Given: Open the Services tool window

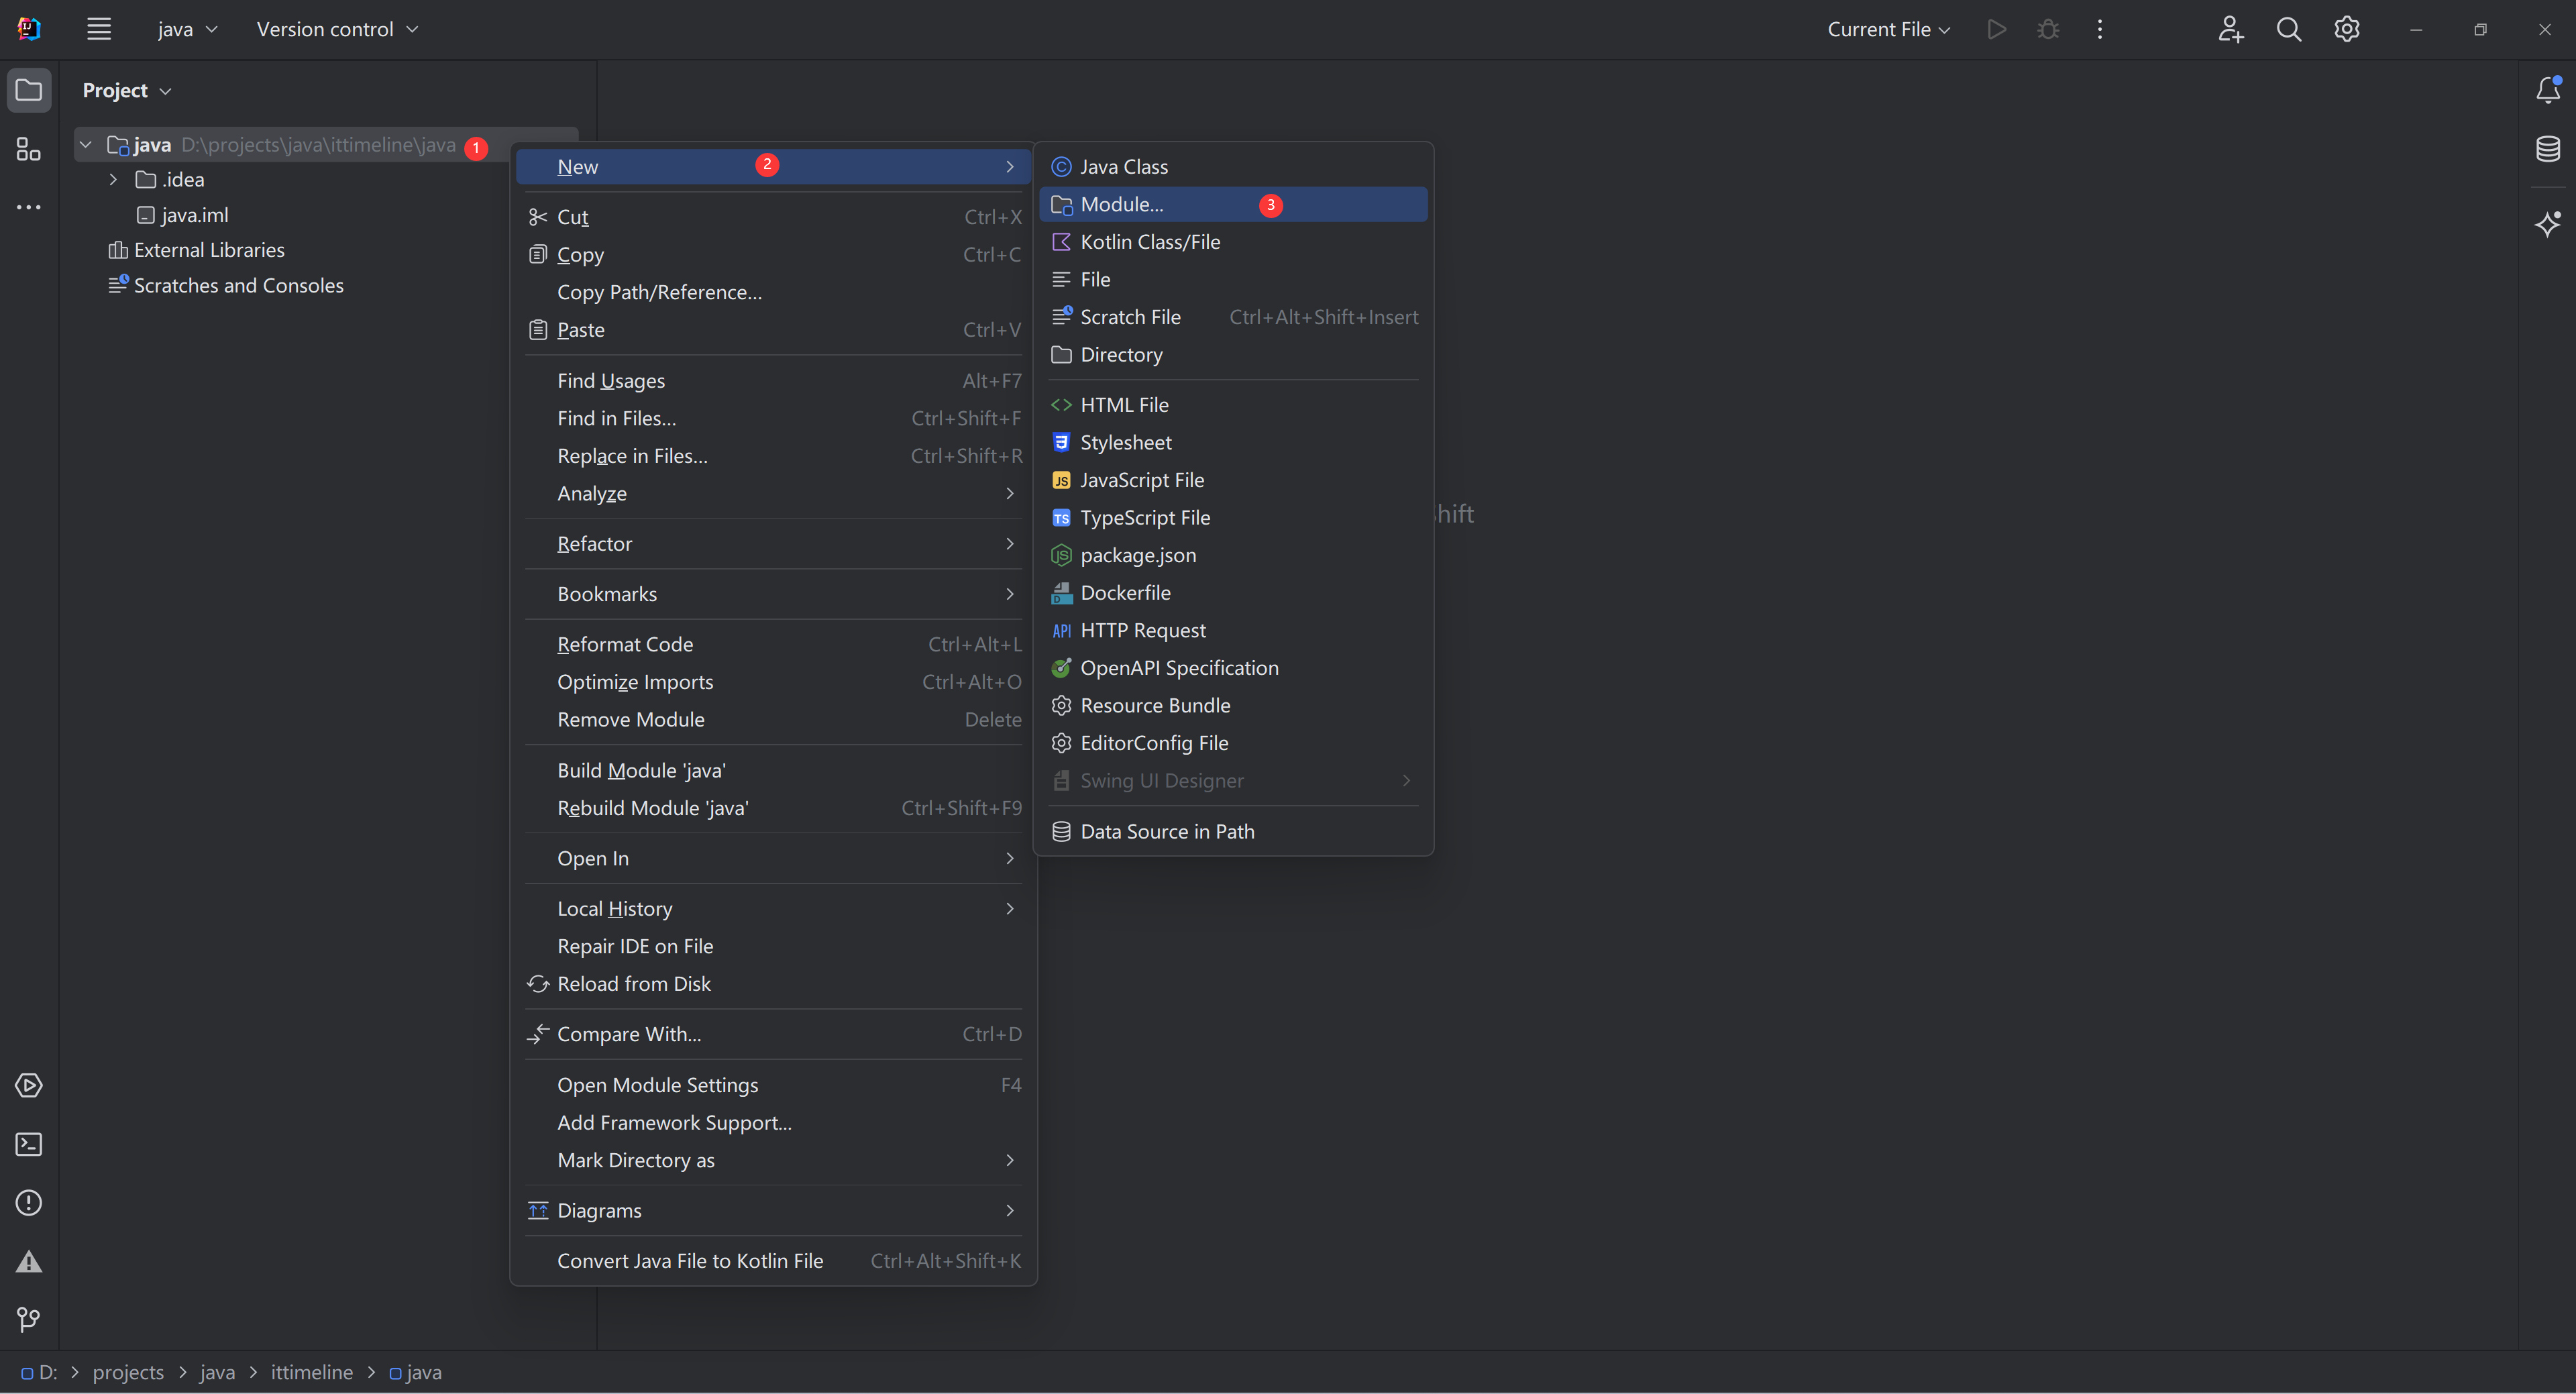Looking at the screenshot, I should coord(29,1085).
